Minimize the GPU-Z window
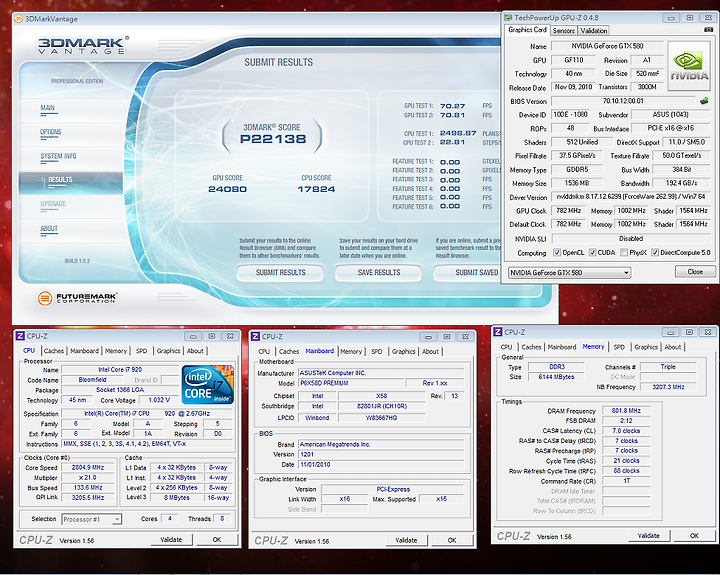The width and height of the screenshot is (720, 575). (671, 18)
